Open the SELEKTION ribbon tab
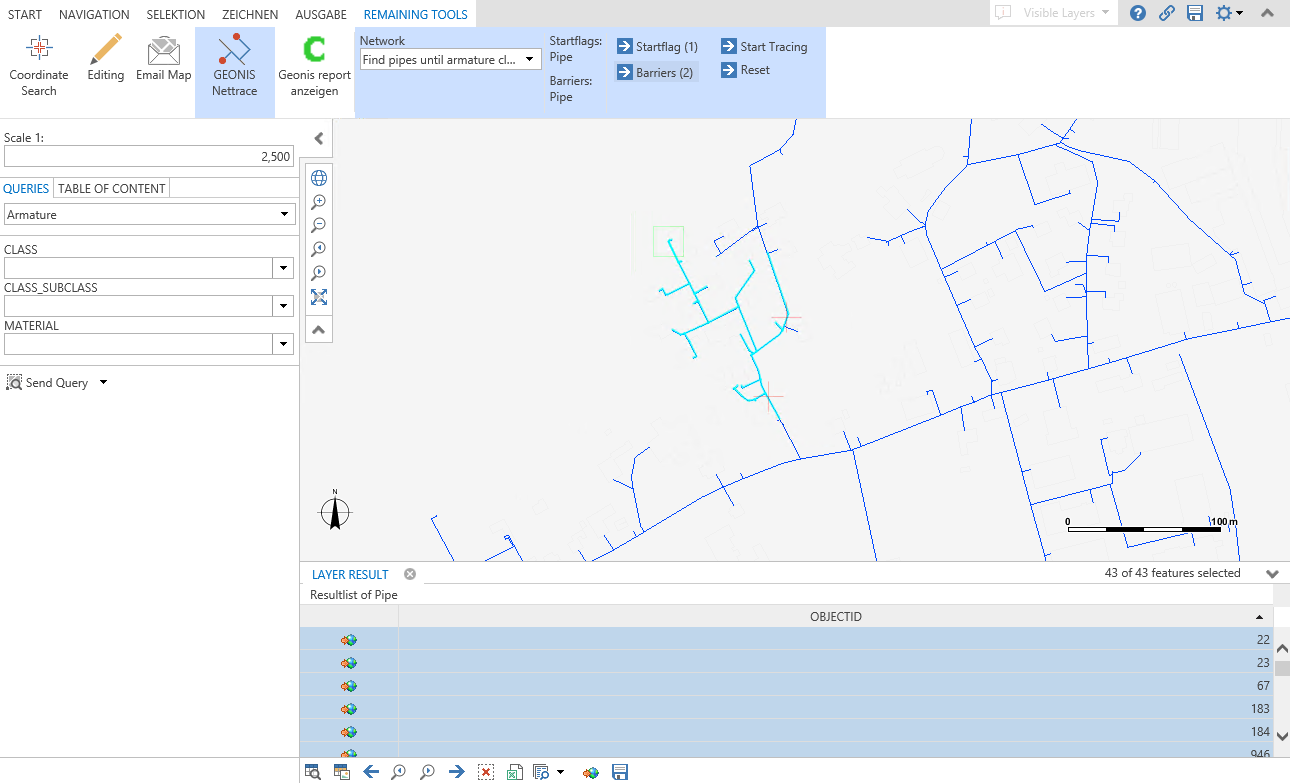This screenshot has width=1290, height=783. (x=175, y=14)
